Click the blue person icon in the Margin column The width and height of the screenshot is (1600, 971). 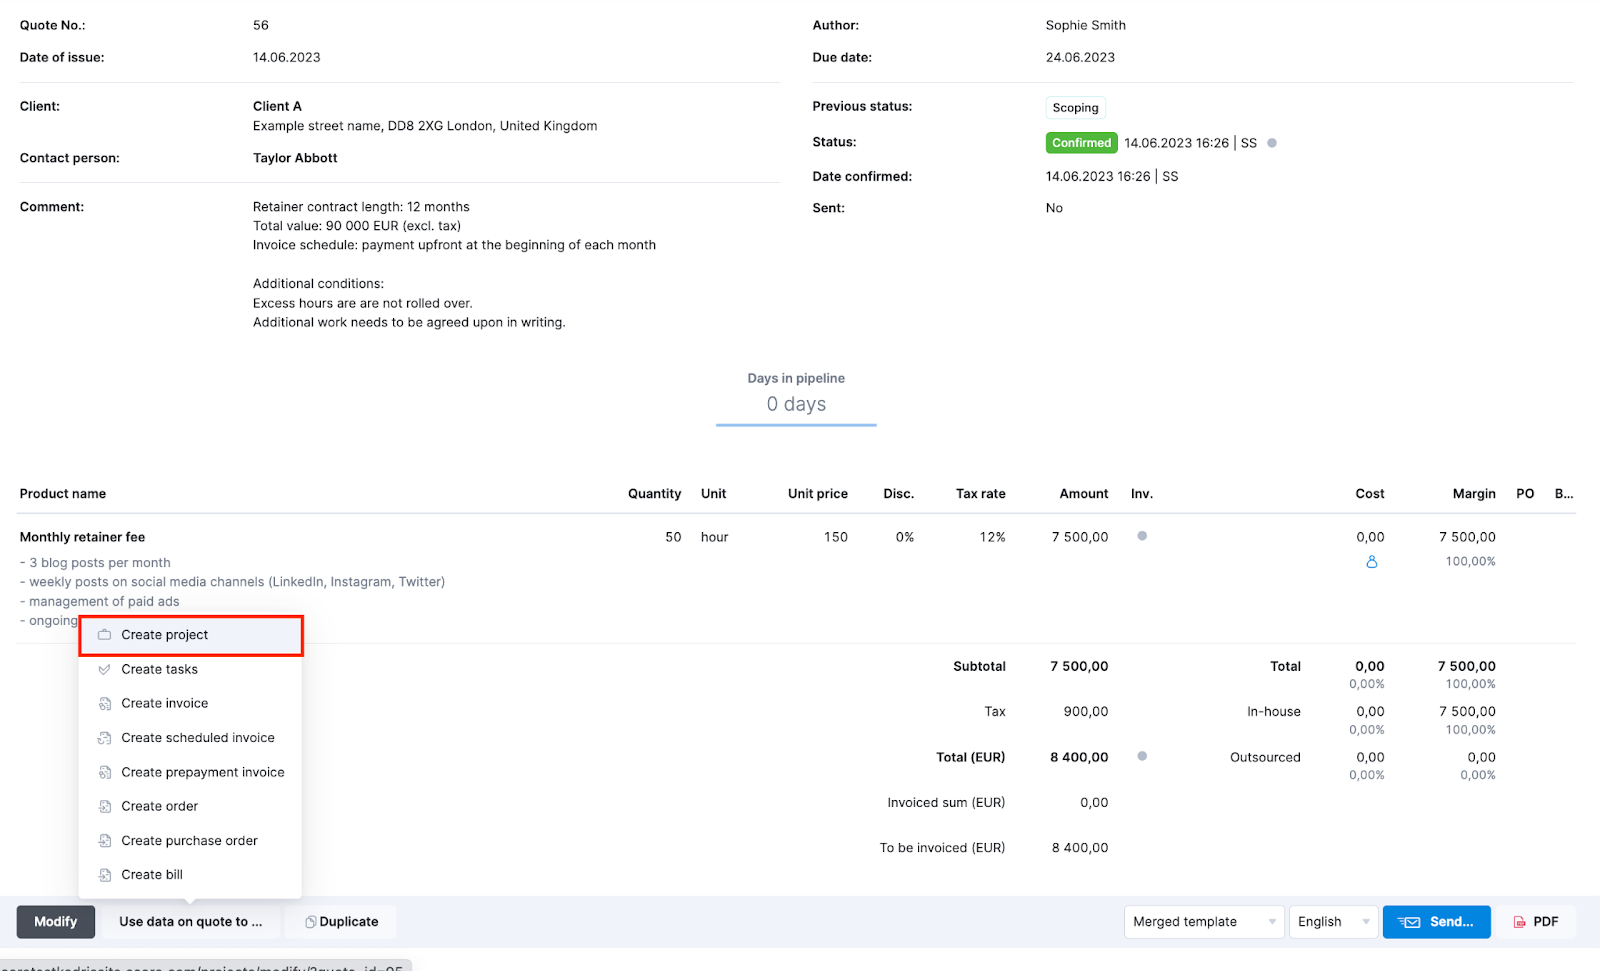pyautogui.click(x=1371, y=561)
